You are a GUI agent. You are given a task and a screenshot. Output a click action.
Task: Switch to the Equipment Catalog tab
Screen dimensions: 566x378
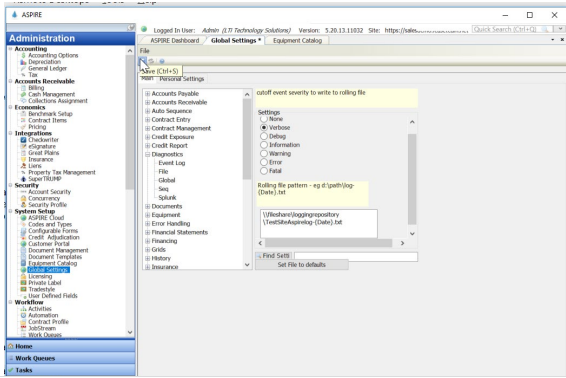[297, 40]
